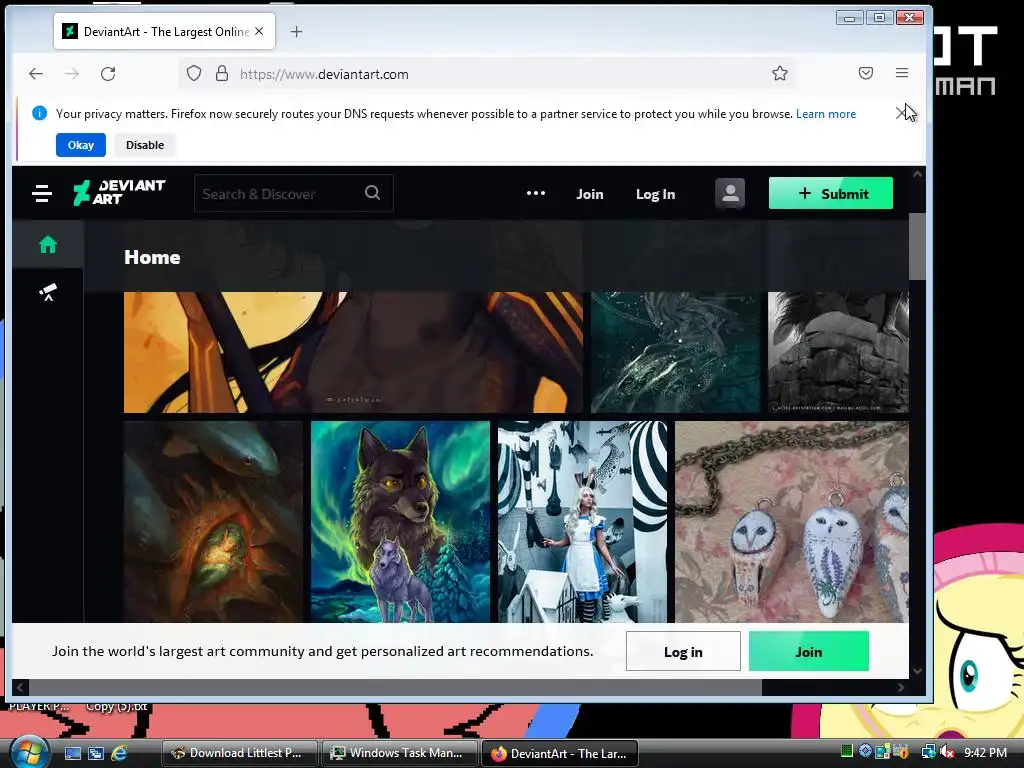Open the glowing cave whale artwork thumbnail
1024x768 pixels.
coord(213,522)
